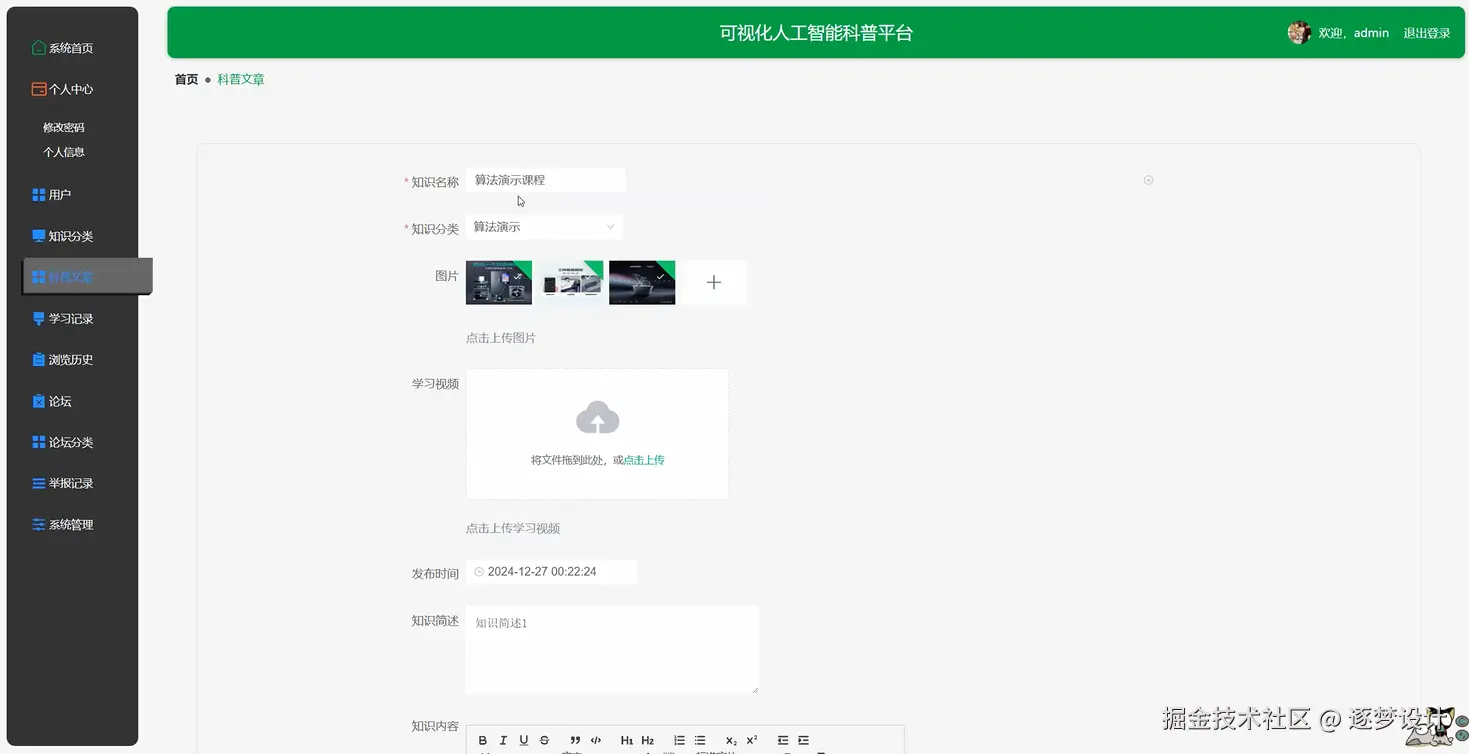Click the 可视化人工智能科普平台 title
This screenshot has height=754, width=1469.
pos(816,33)
